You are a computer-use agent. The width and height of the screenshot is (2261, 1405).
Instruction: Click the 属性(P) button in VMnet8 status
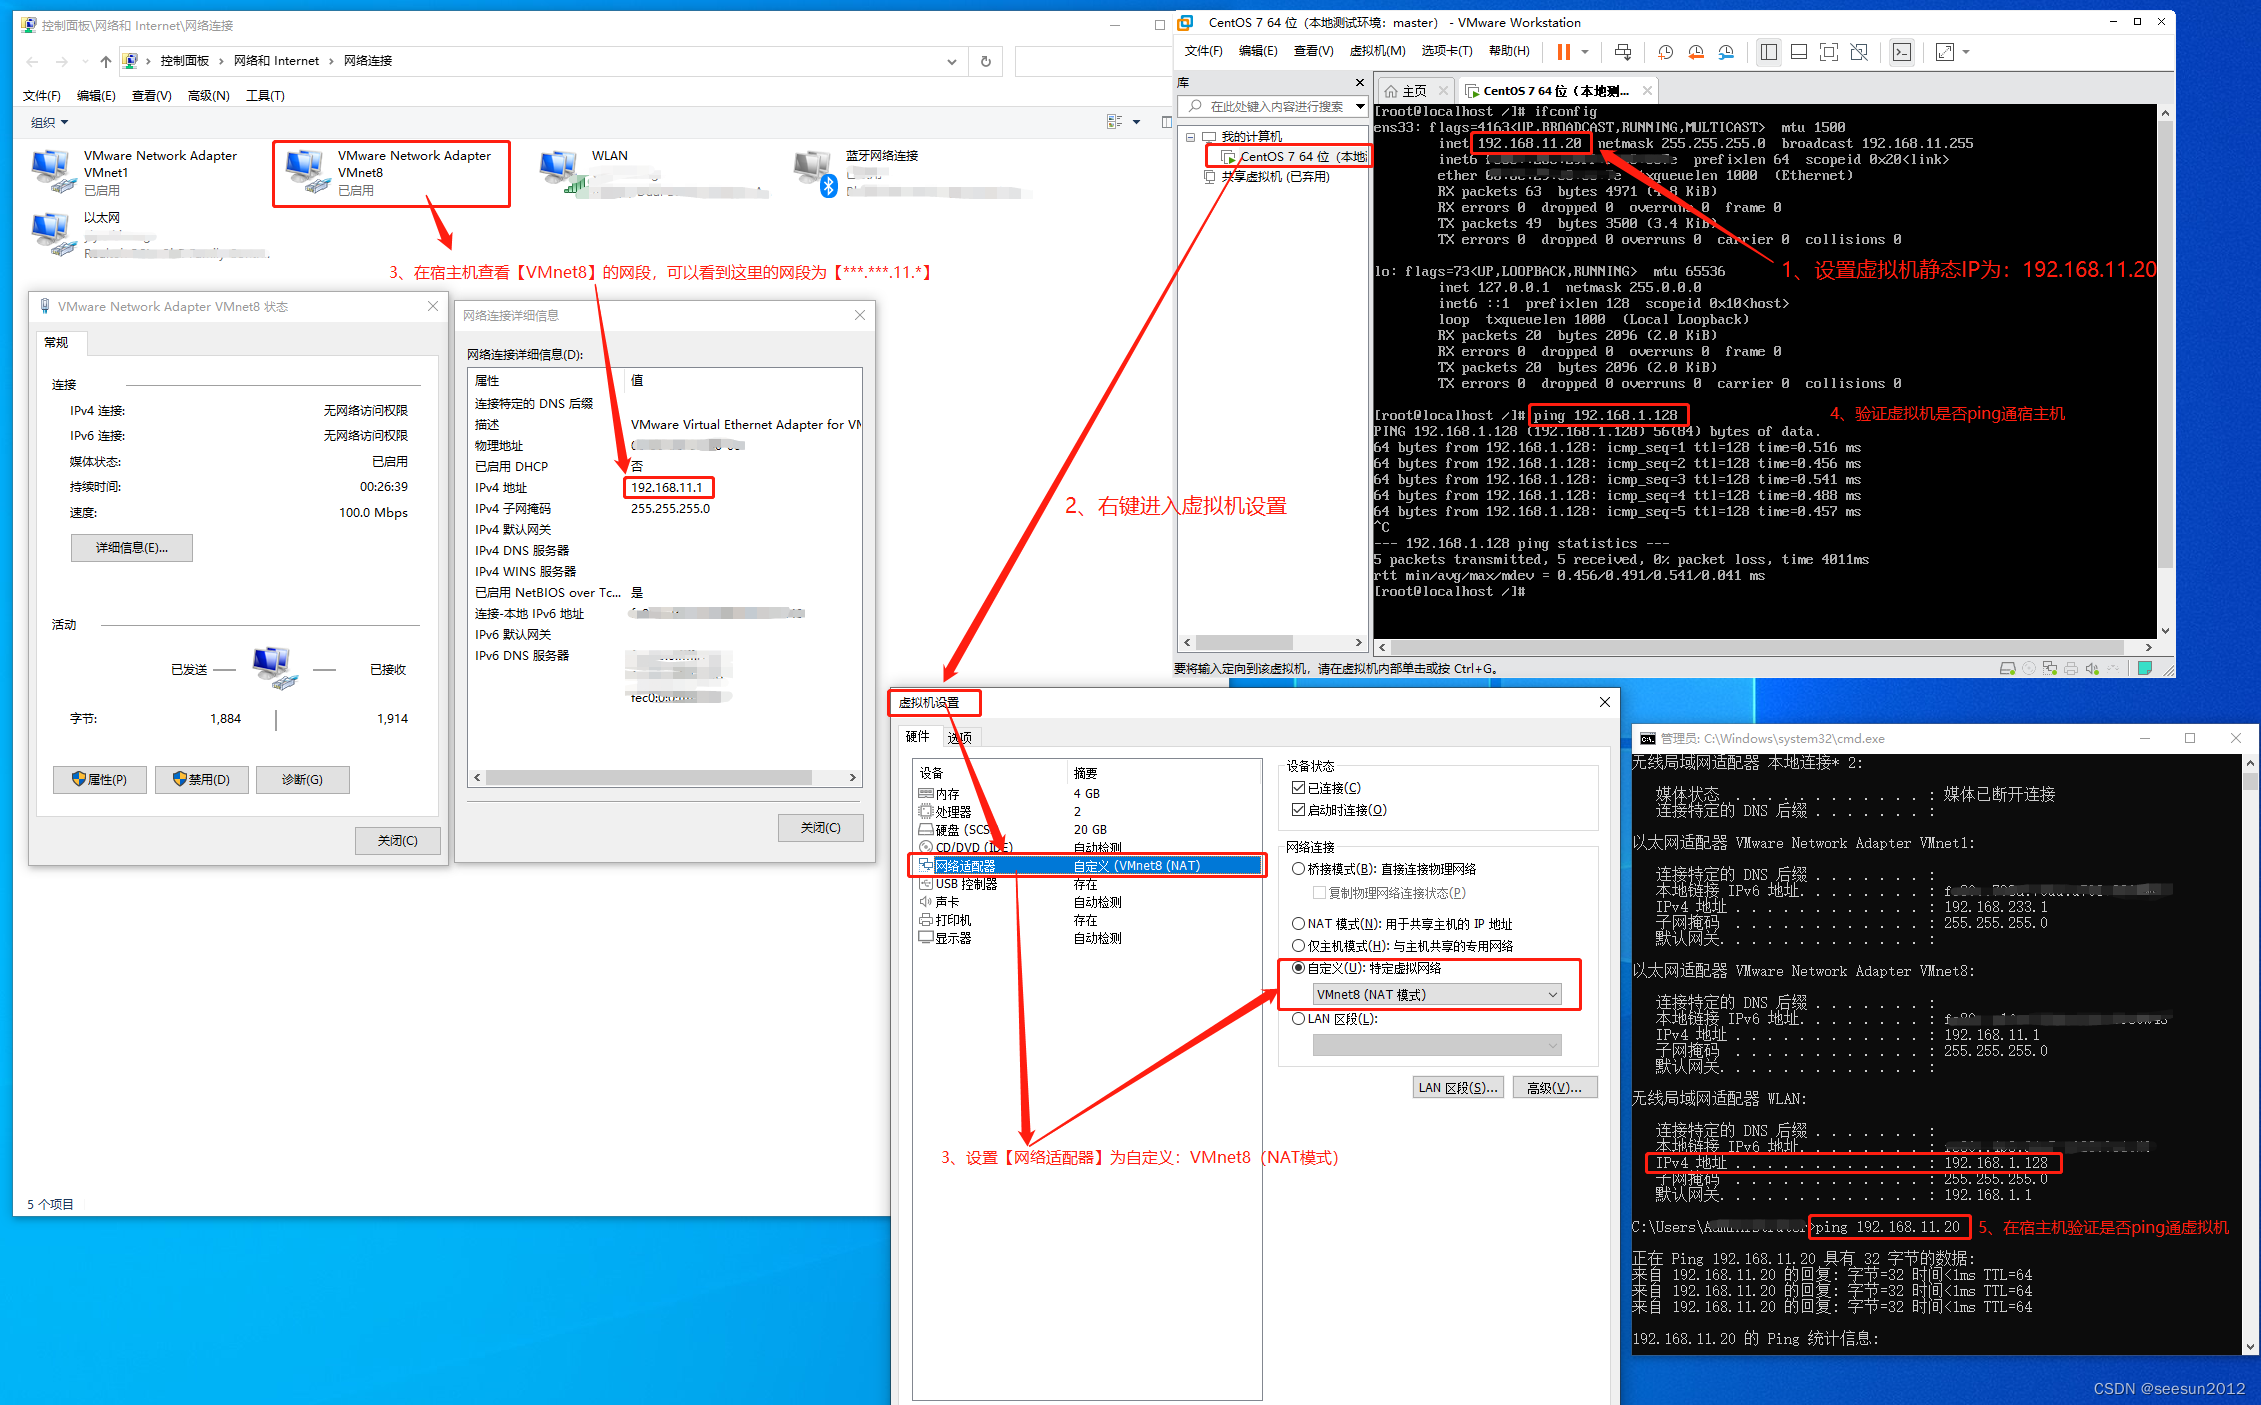(x=99, y=780)
